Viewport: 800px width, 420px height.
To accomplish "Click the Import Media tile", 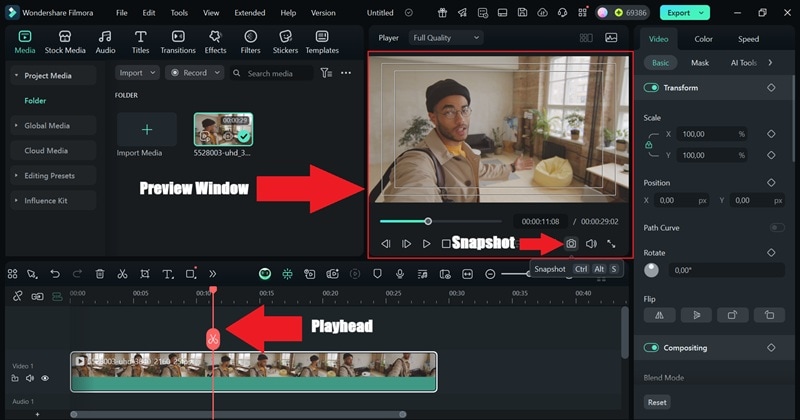I will pos(146,130).
